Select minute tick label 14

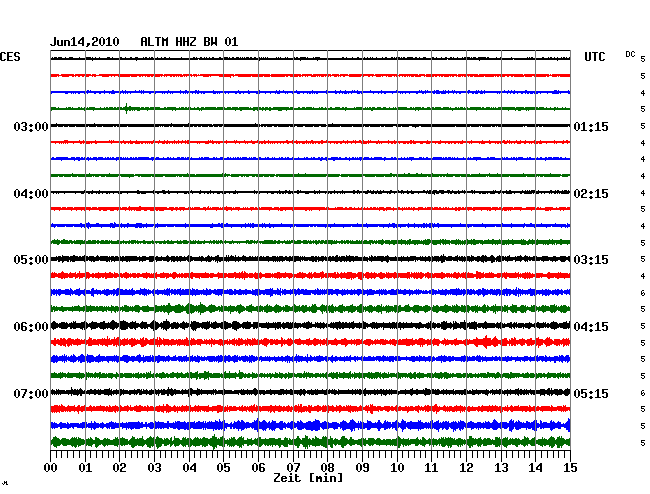536,467
